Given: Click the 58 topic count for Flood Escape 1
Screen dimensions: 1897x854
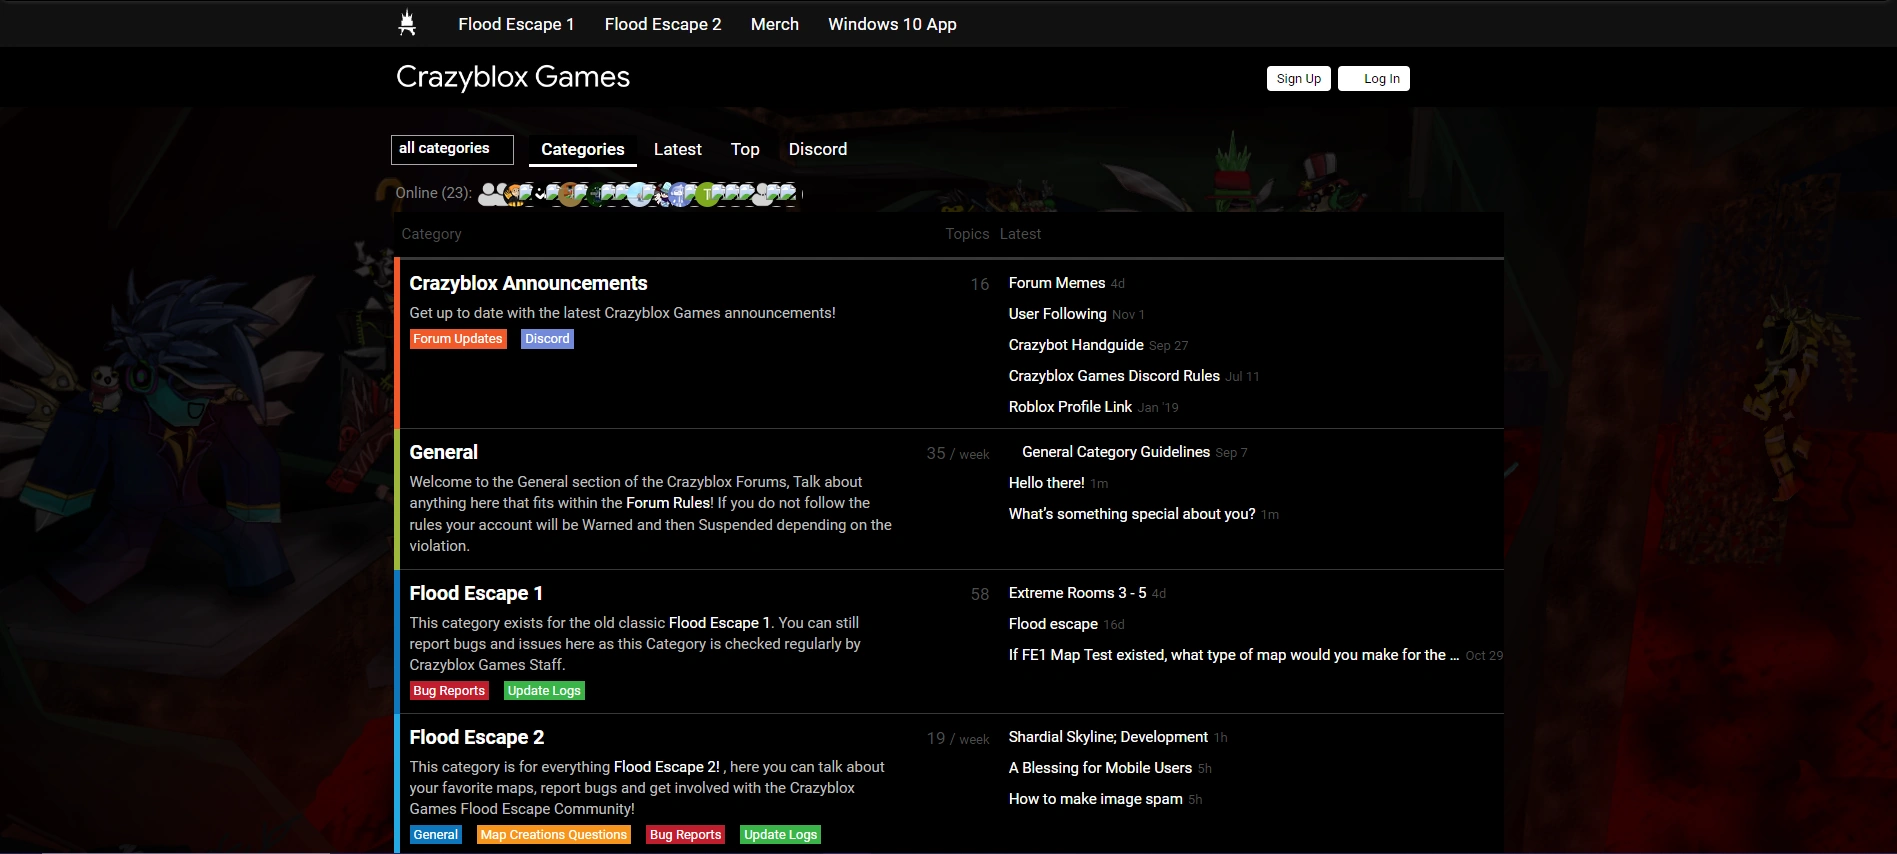Looking at the screenshot, I should (980, 595).
